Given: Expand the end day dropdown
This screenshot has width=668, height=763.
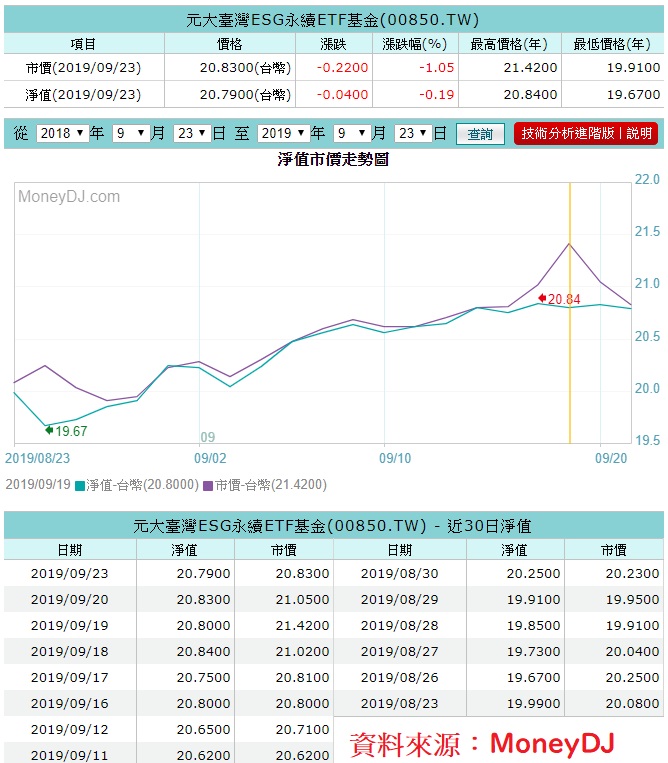Looking at the screenshot, I should (x=412, y=134).
